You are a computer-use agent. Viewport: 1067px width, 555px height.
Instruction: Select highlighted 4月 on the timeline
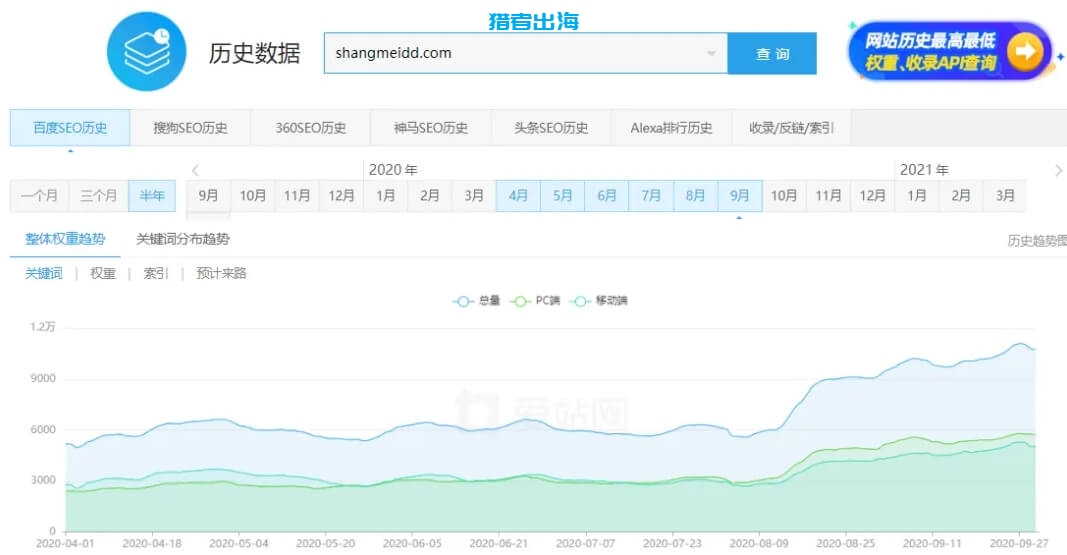518,196
